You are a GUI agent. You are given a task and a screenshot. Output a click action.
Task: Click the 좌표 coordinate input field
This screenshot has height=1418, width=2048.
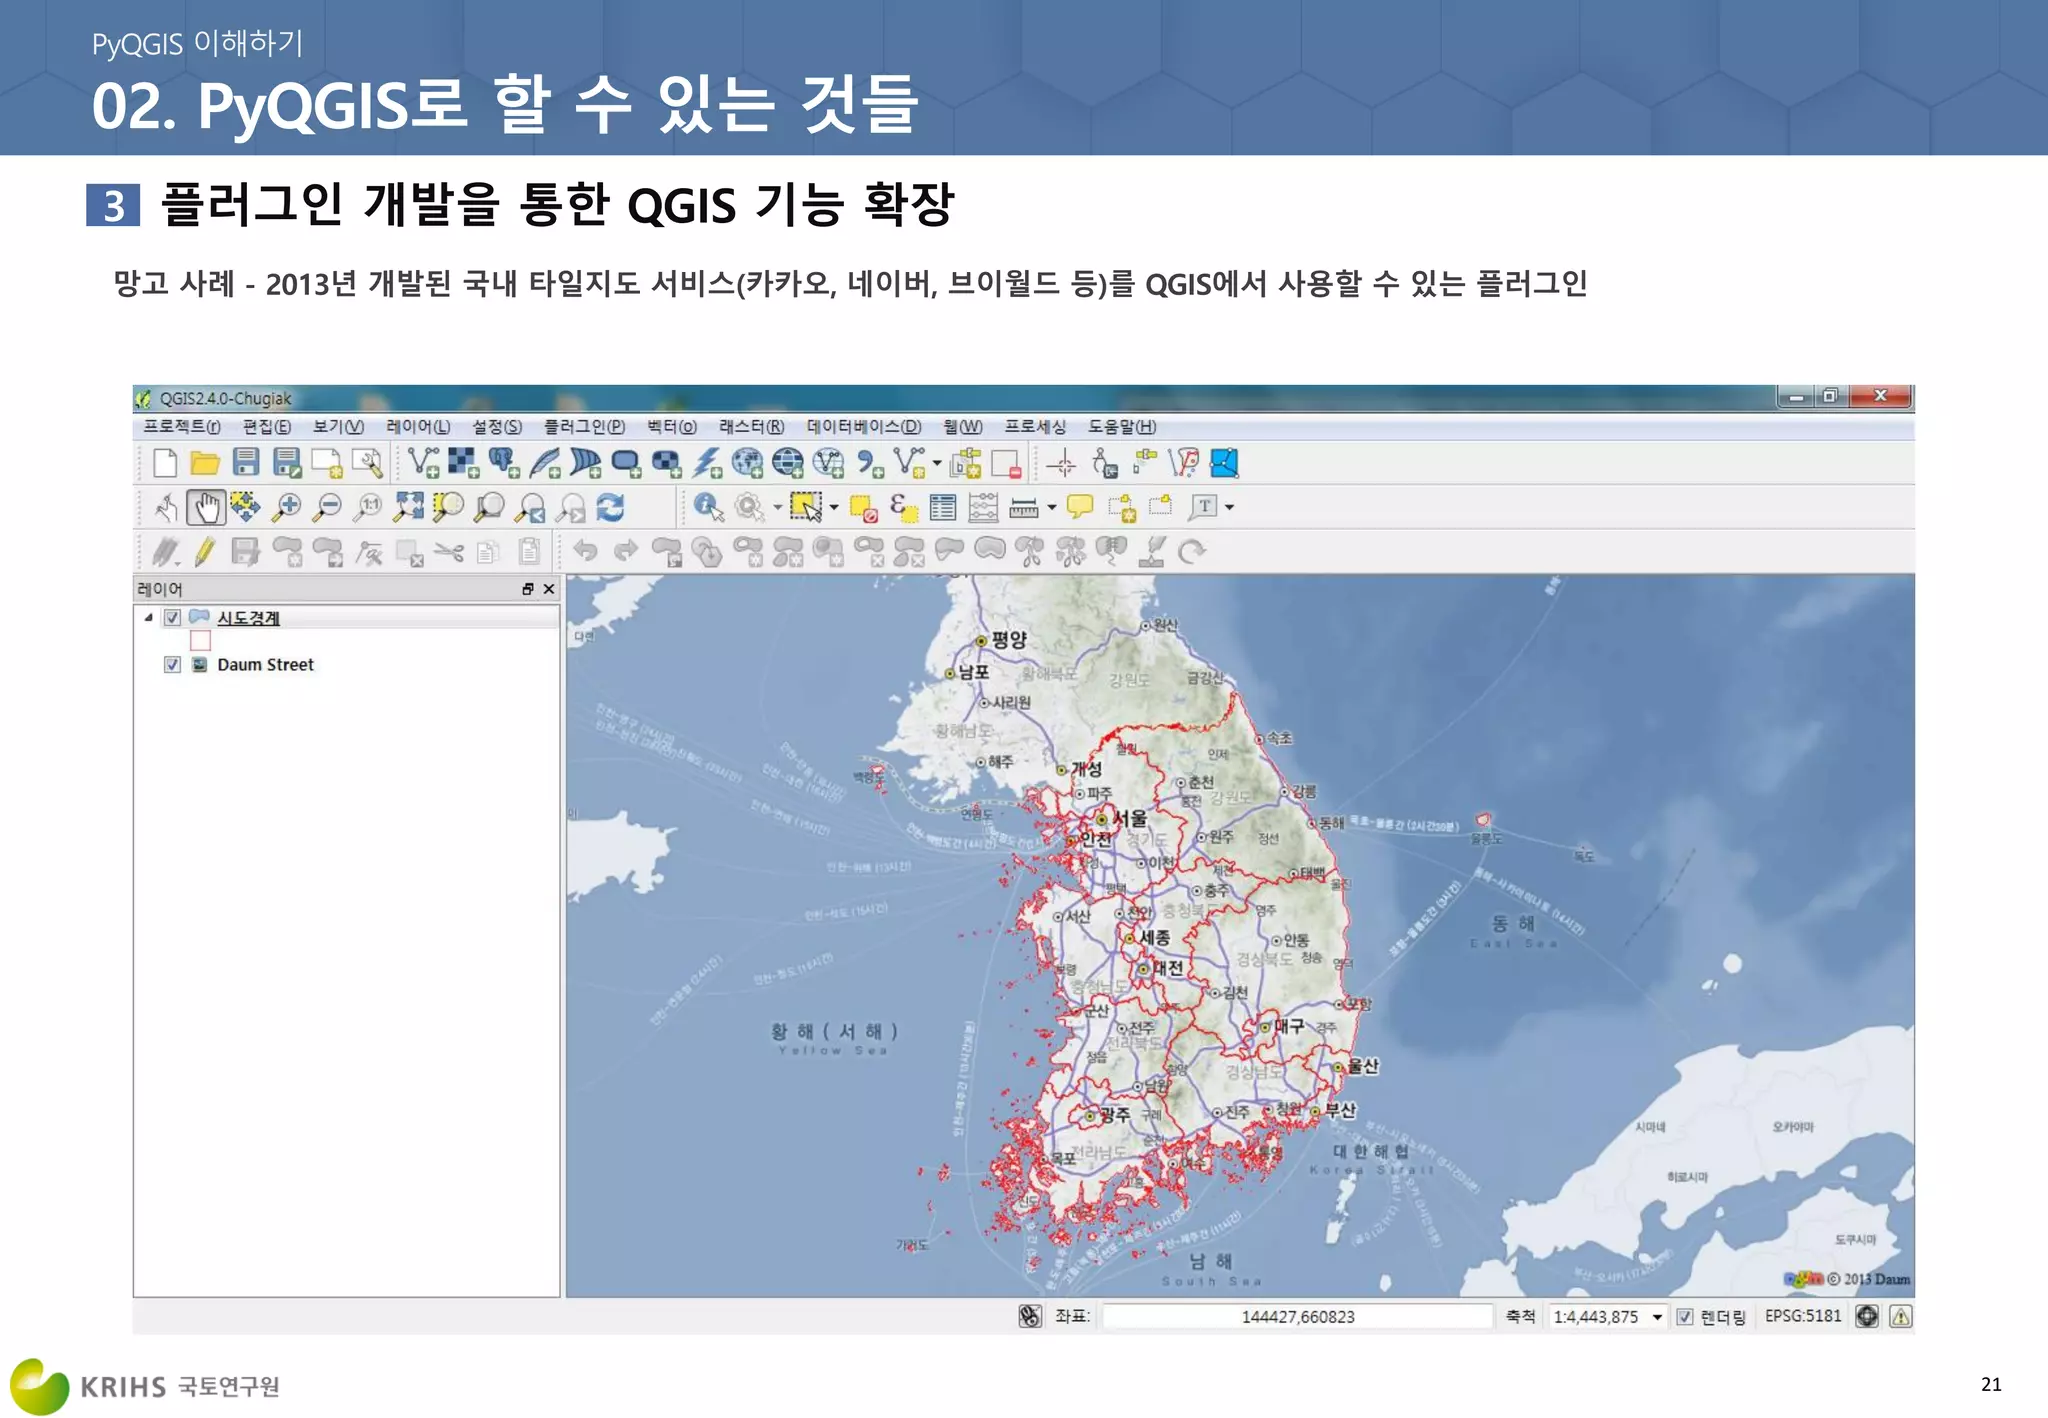1297,1317
